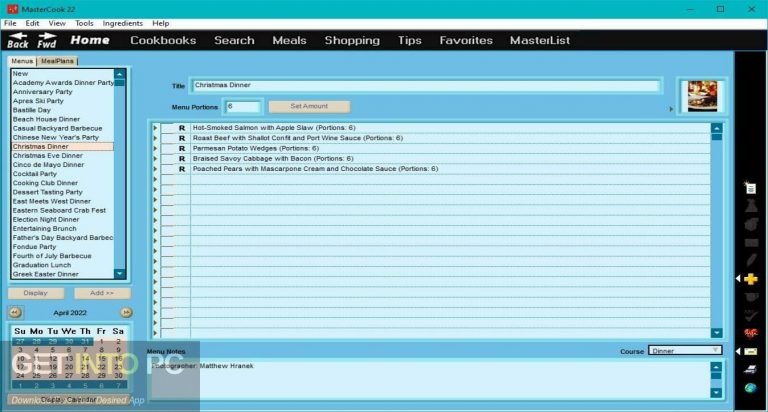Click the Fwd navigation arrow

(x=47, y=40)
